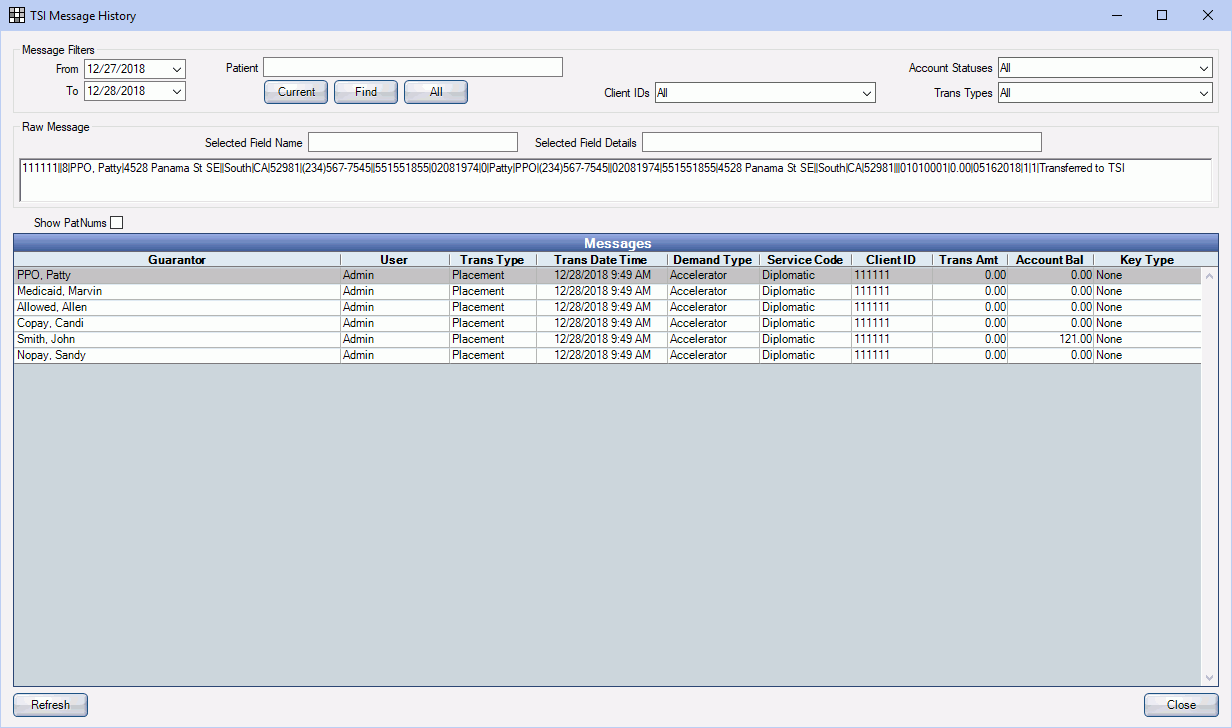Sort by the Demand Type column header
Image resolution: width=1232 pixels, height=728 pixels.
(x=712, y=259)
